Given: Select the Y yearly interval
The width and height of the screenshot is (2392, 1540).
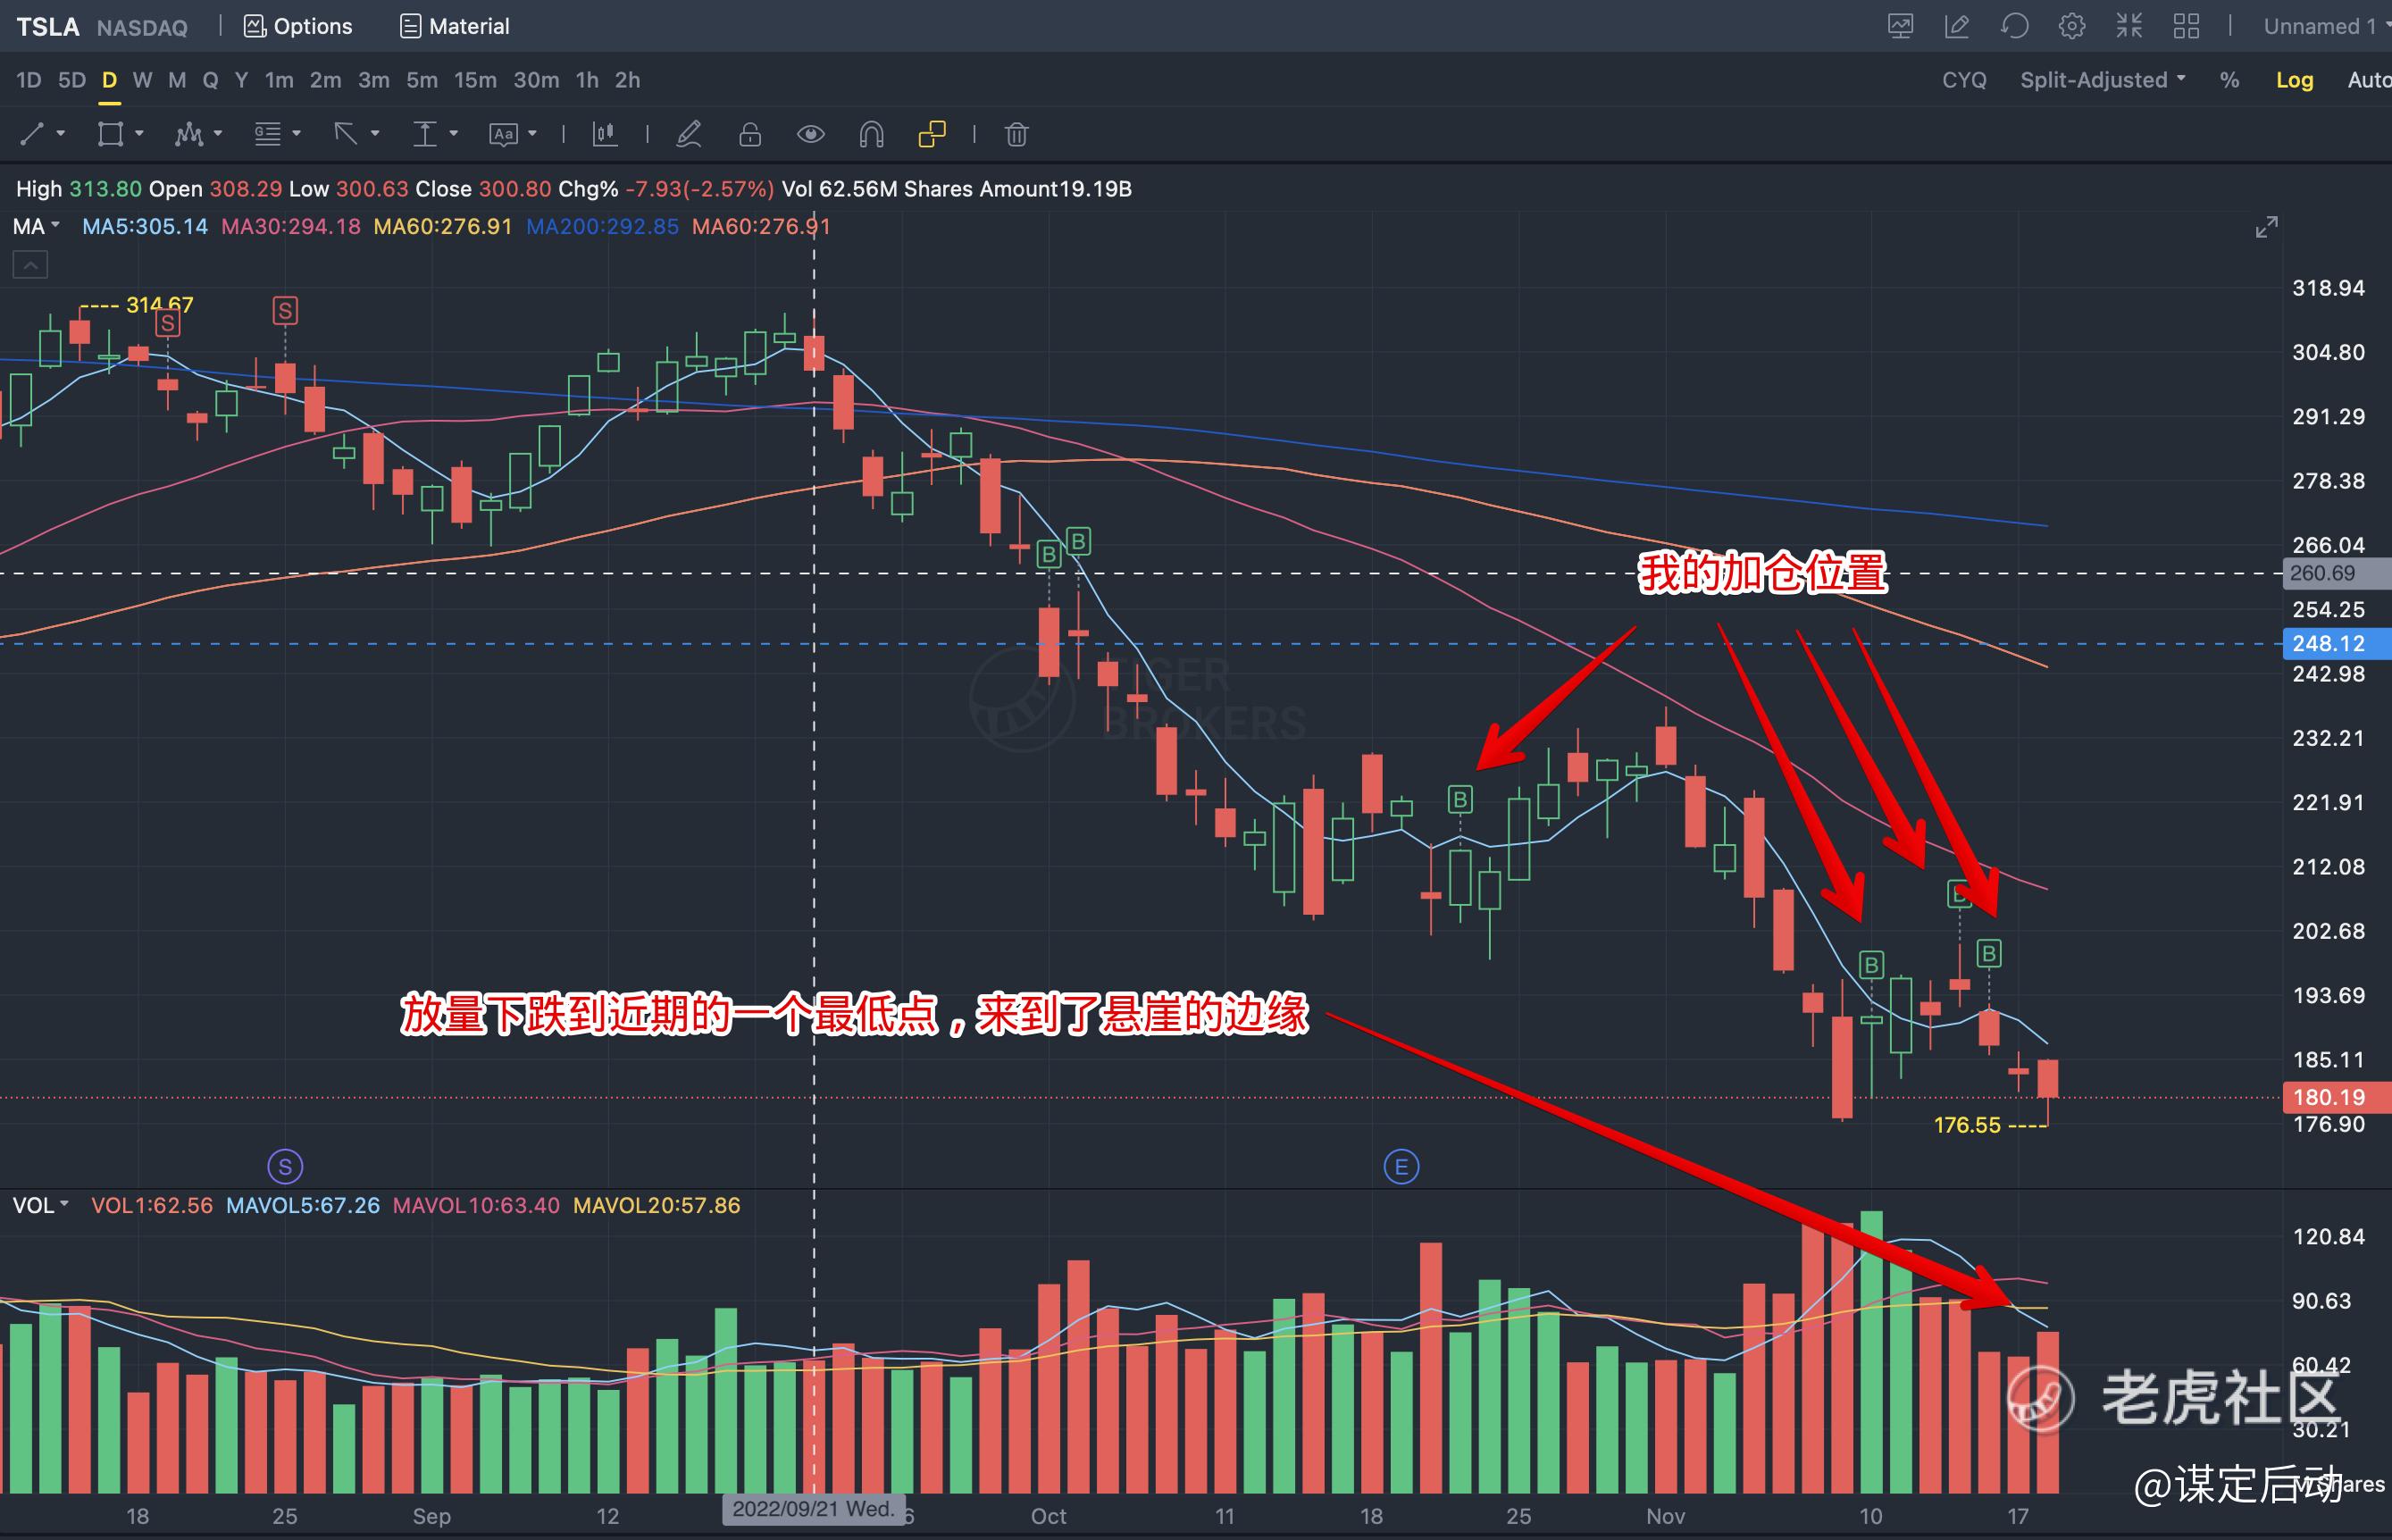Looking at the screenshot, I should tap(241, 80).
